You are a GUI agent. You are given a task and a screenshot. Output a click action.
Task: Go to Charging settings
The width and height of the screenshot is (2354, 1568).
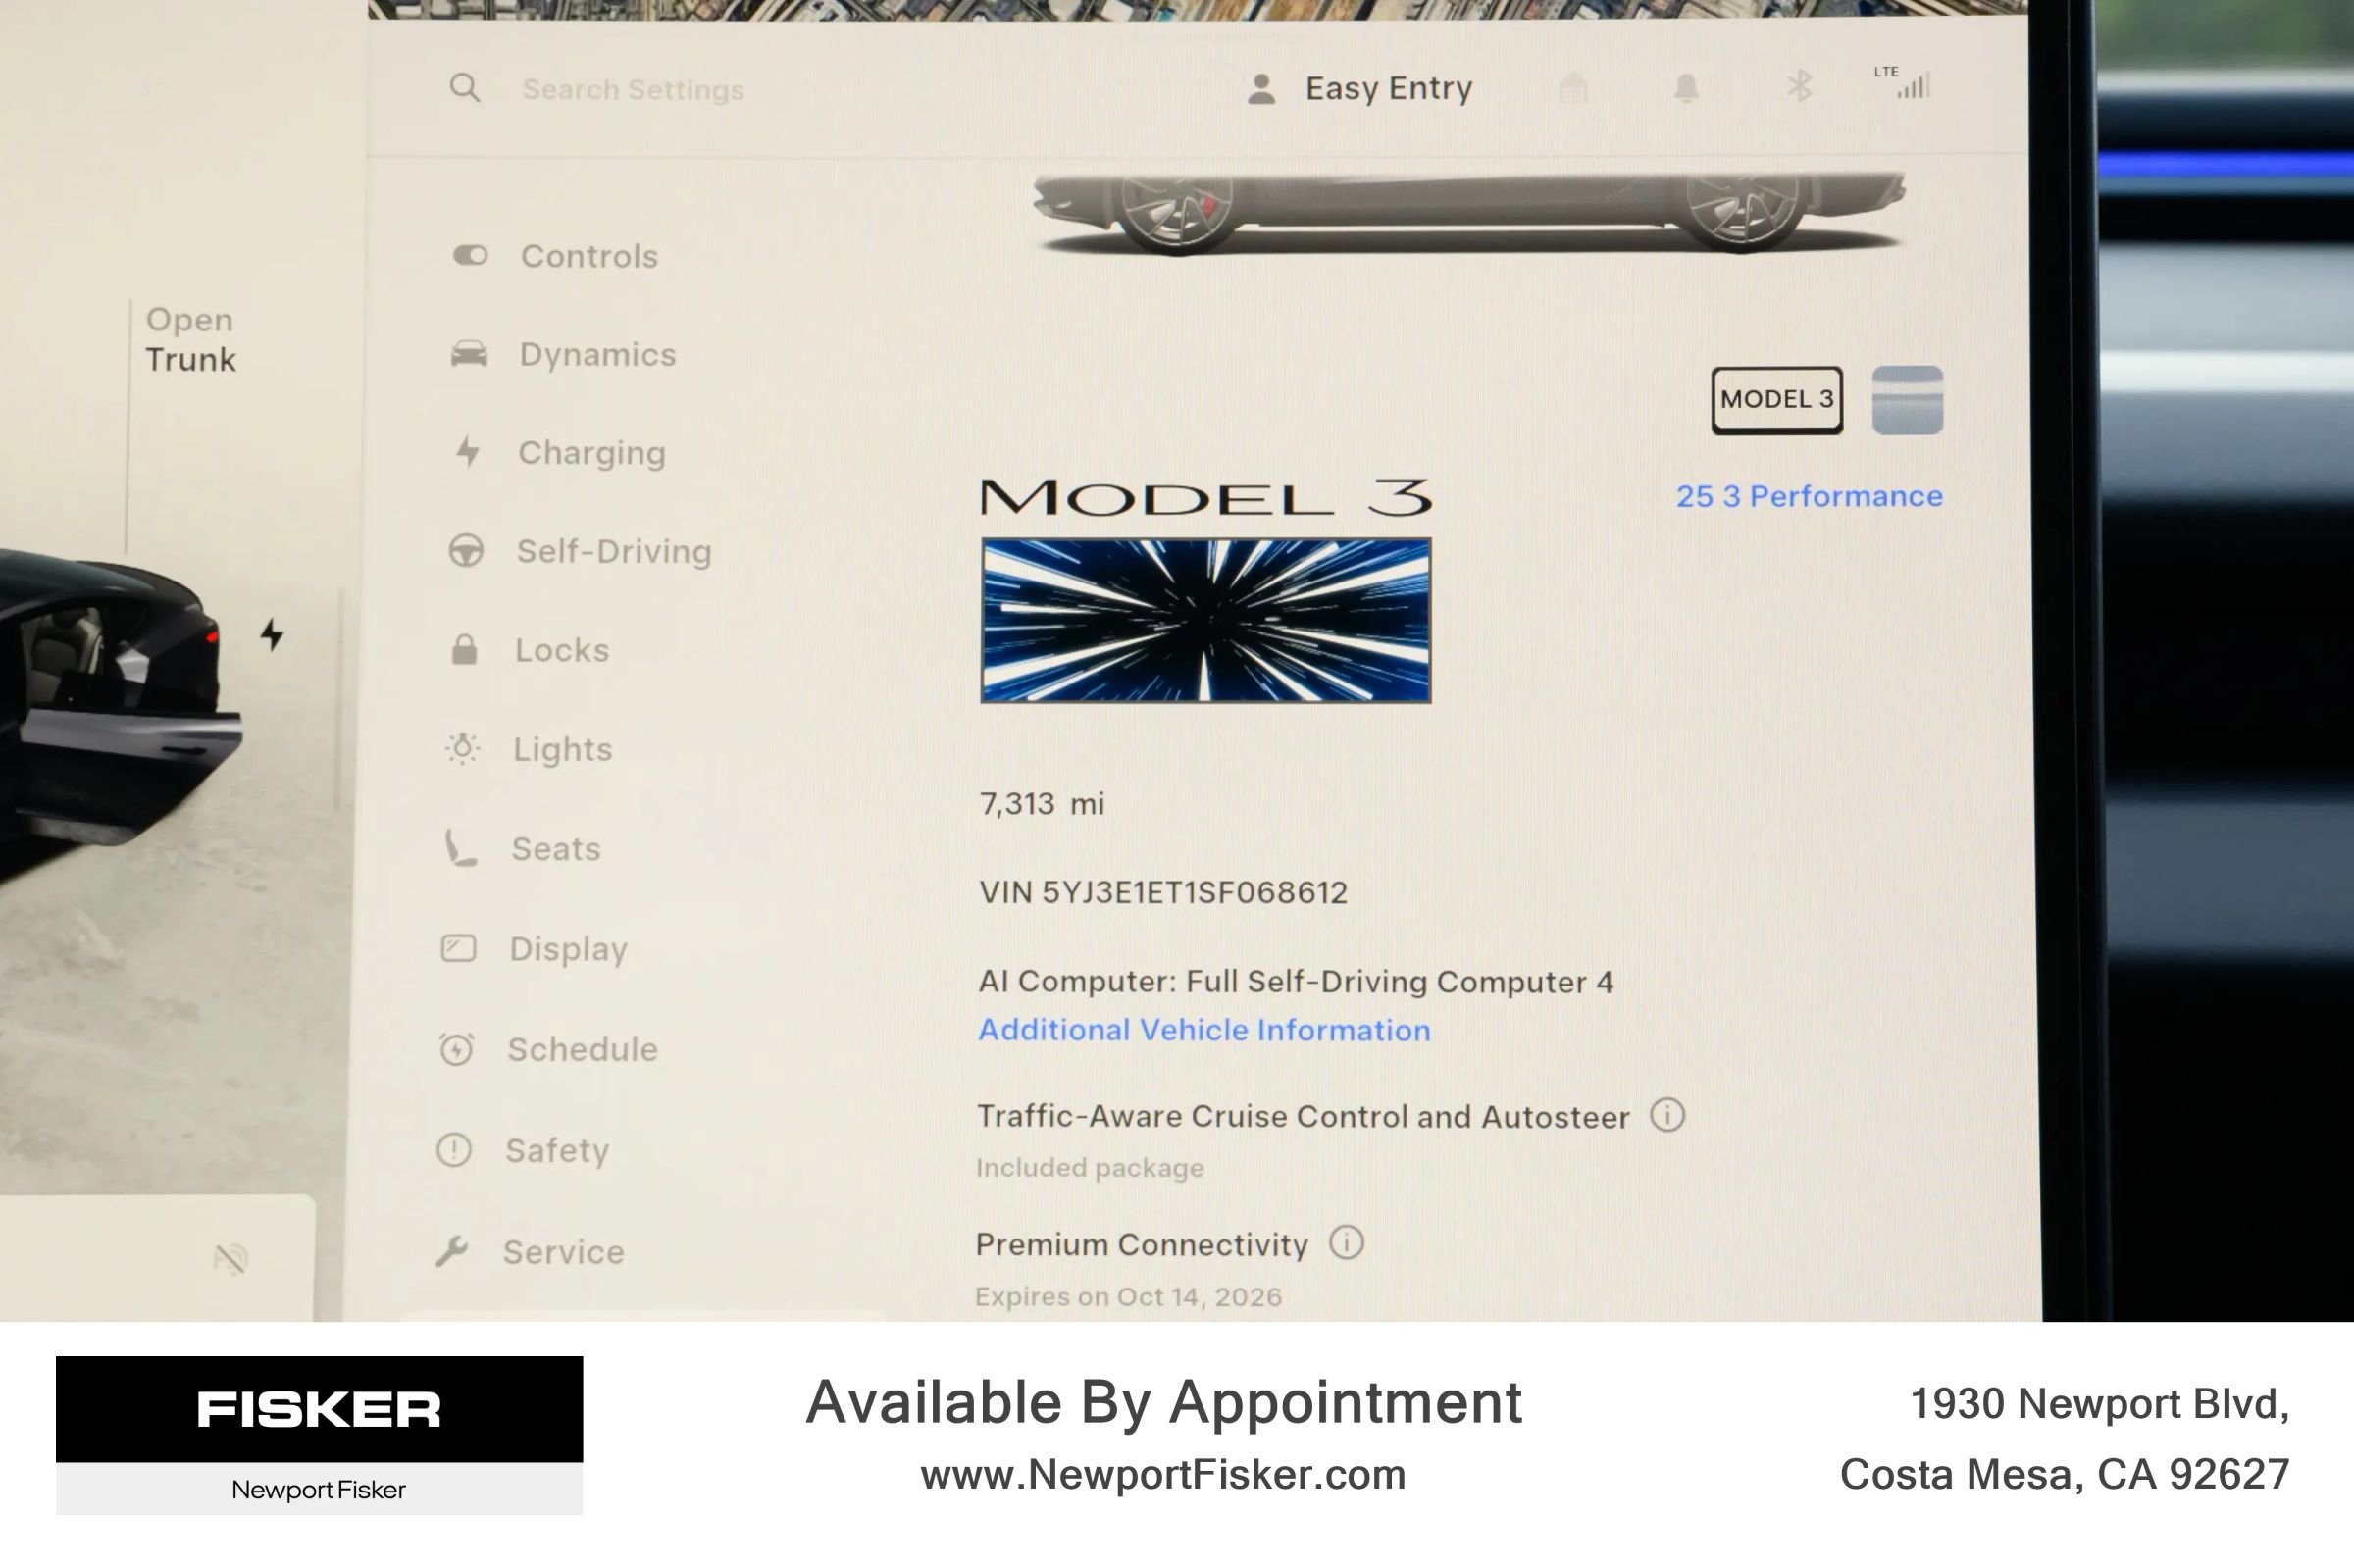558,453
